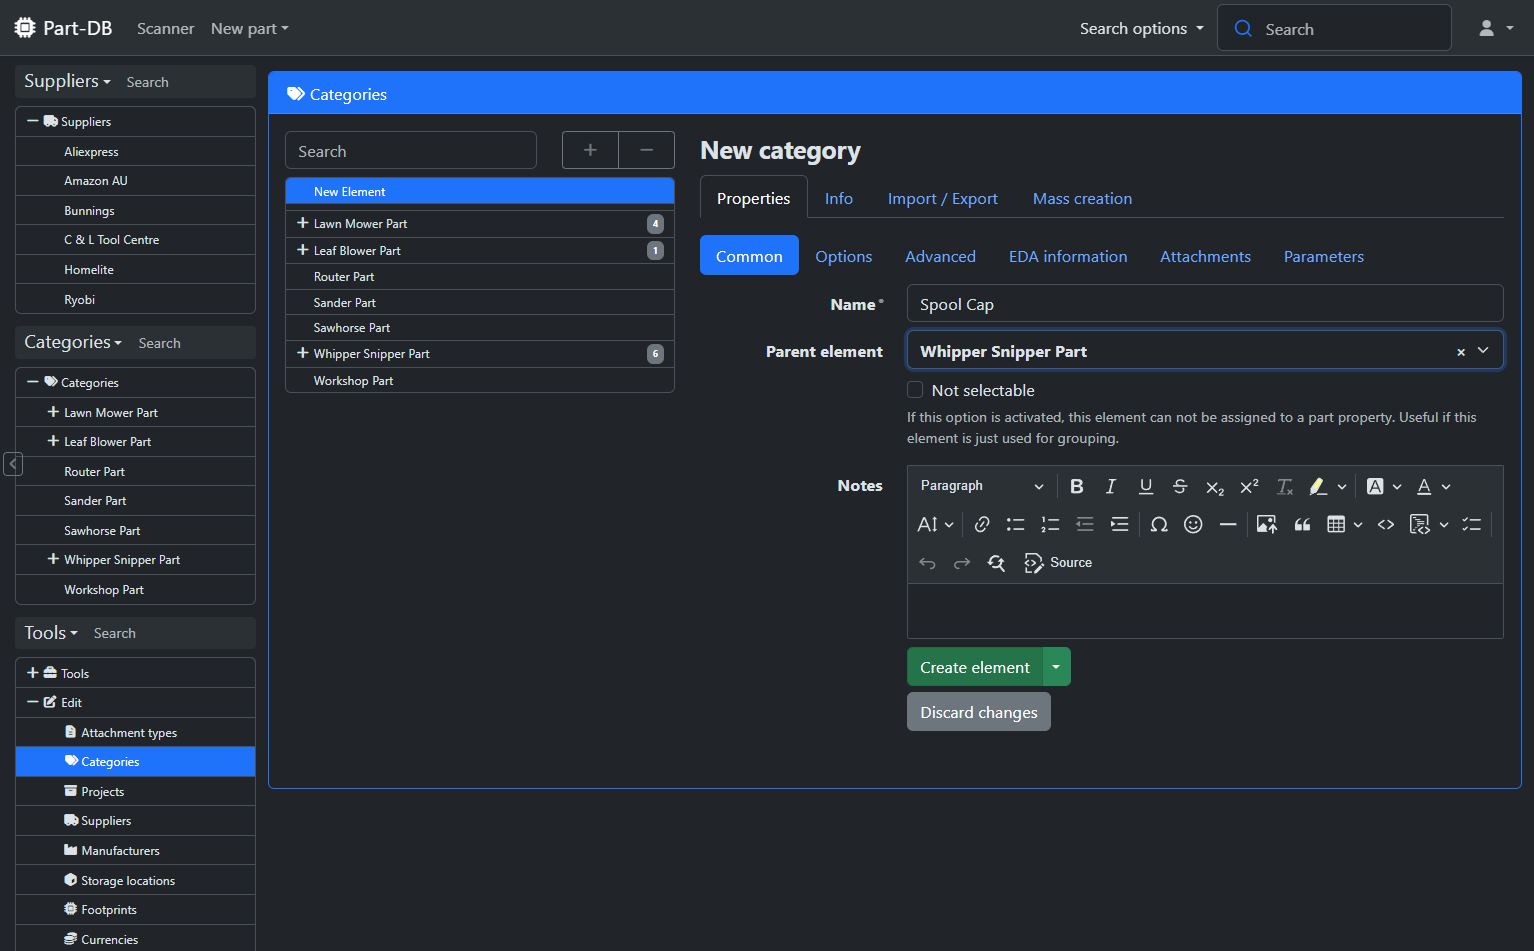Expand Lawn Mower Part in sidebar tree
This screenshot has height=951, width=1534.
click(x=53, y=412)
